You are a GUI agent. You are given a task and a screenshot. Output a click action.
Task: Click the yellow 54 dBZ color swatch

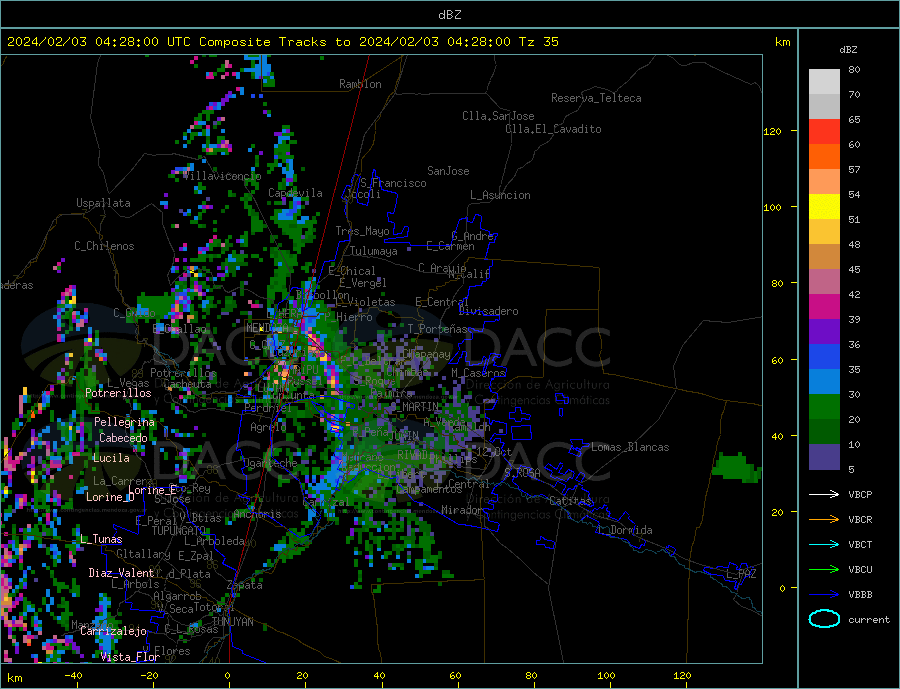(x=824, y=207)
